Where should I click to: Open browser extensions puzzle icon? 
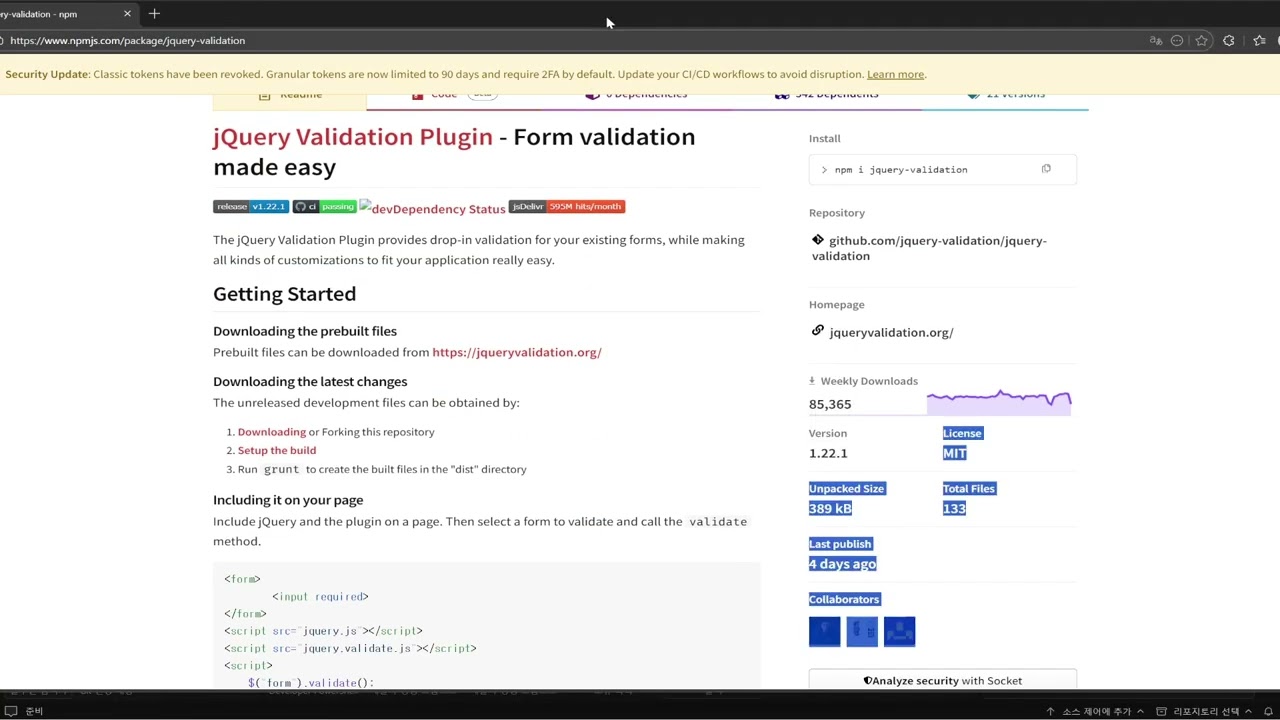click(1228, 41)
